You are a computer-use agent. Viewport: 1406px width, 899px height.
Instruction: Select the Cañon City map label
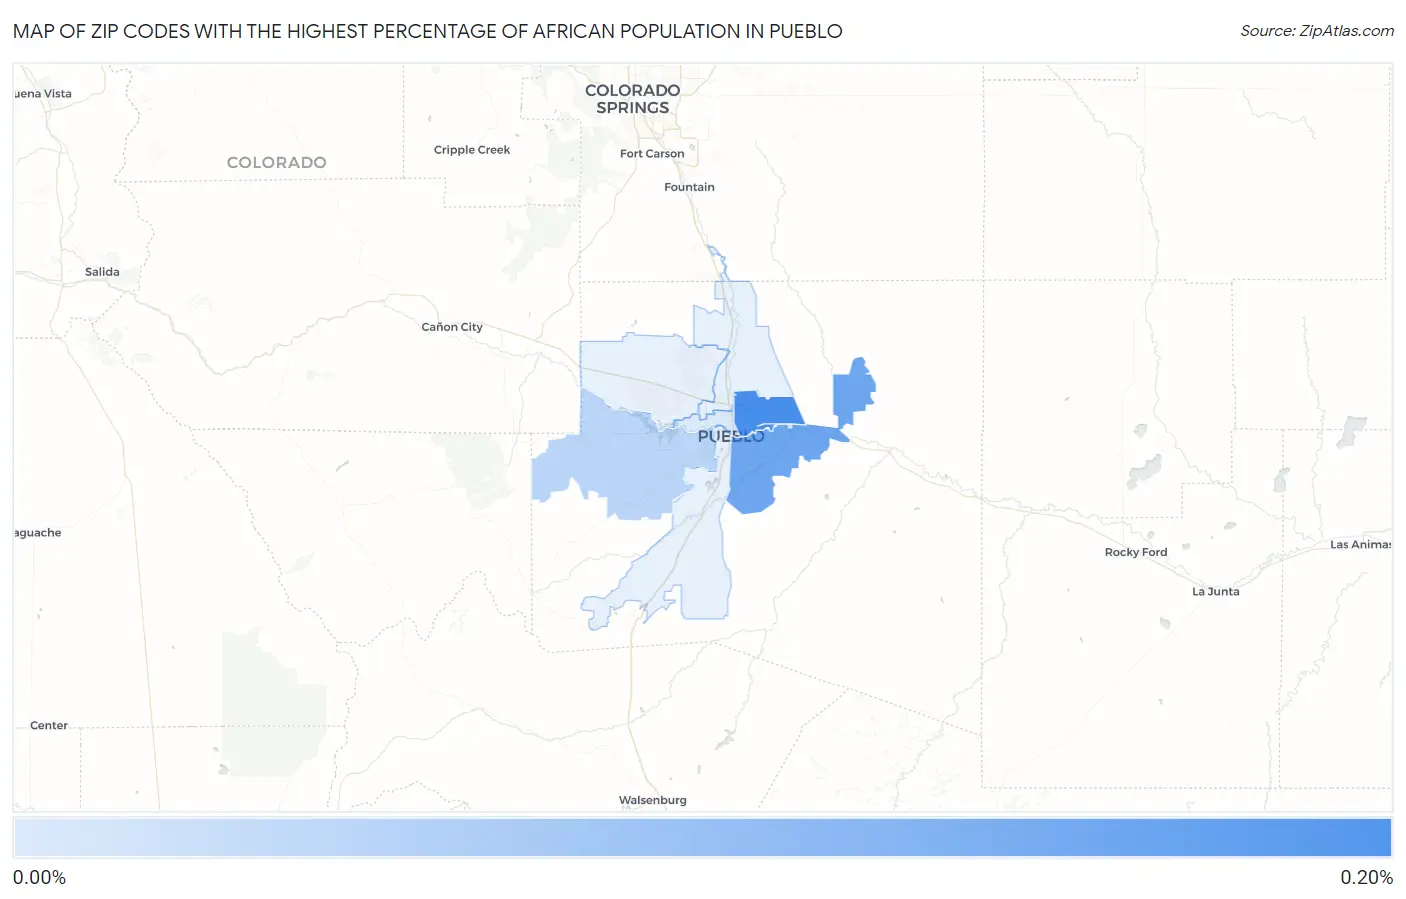pyautogui.click(x=452, y=327)
